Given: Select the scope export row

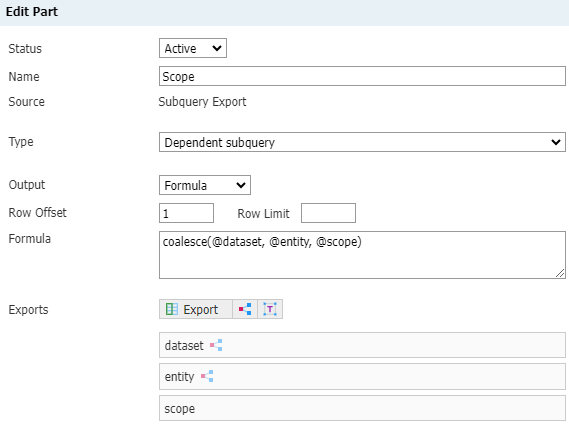Looking at the screenshot, I should [x=362, y=408].
